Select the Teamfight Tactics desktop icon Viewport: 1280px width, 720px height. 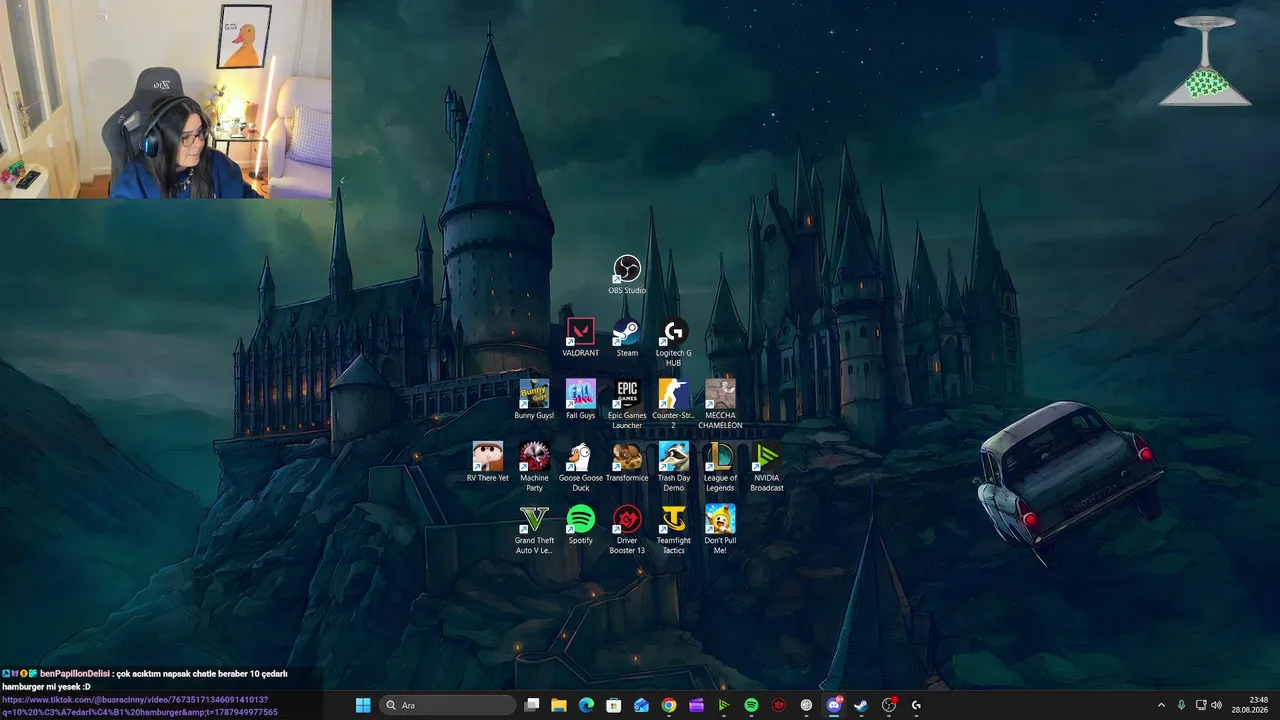coord(674,530)
